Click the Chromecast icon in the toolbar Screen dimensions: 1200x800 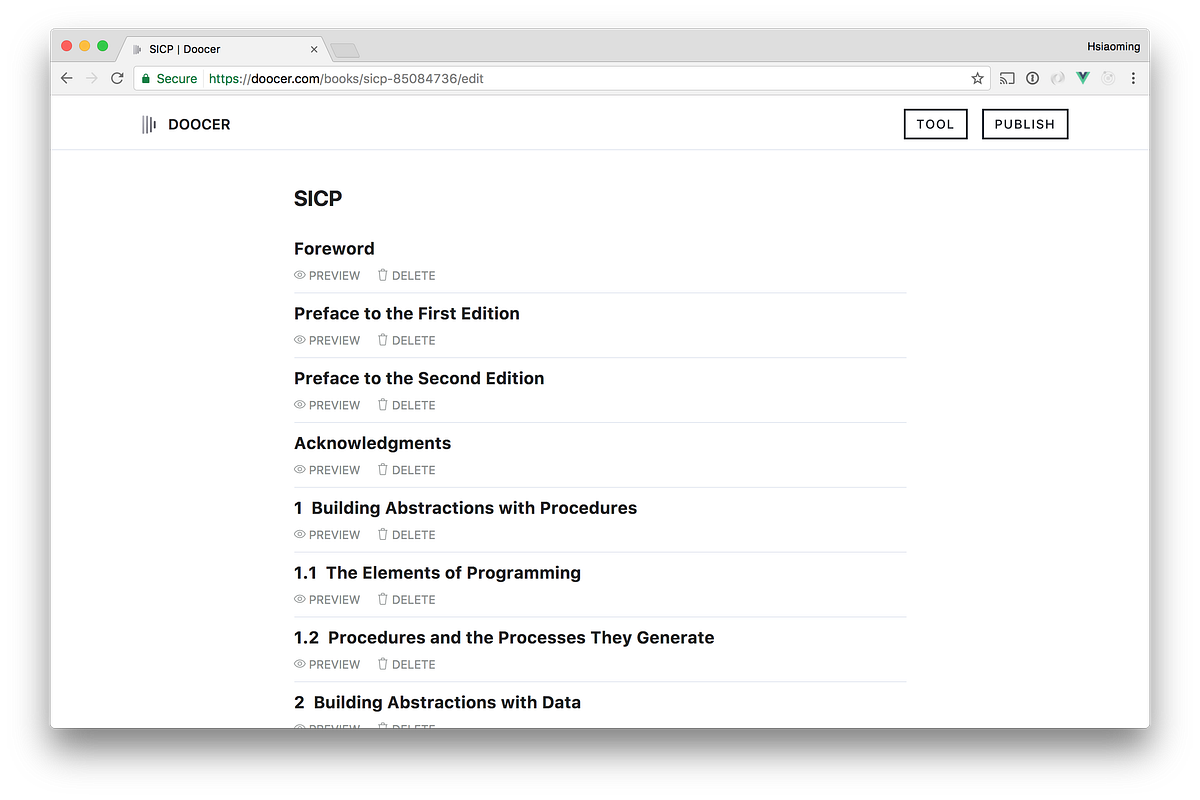pyautogui.click(x=1007, y=78)
